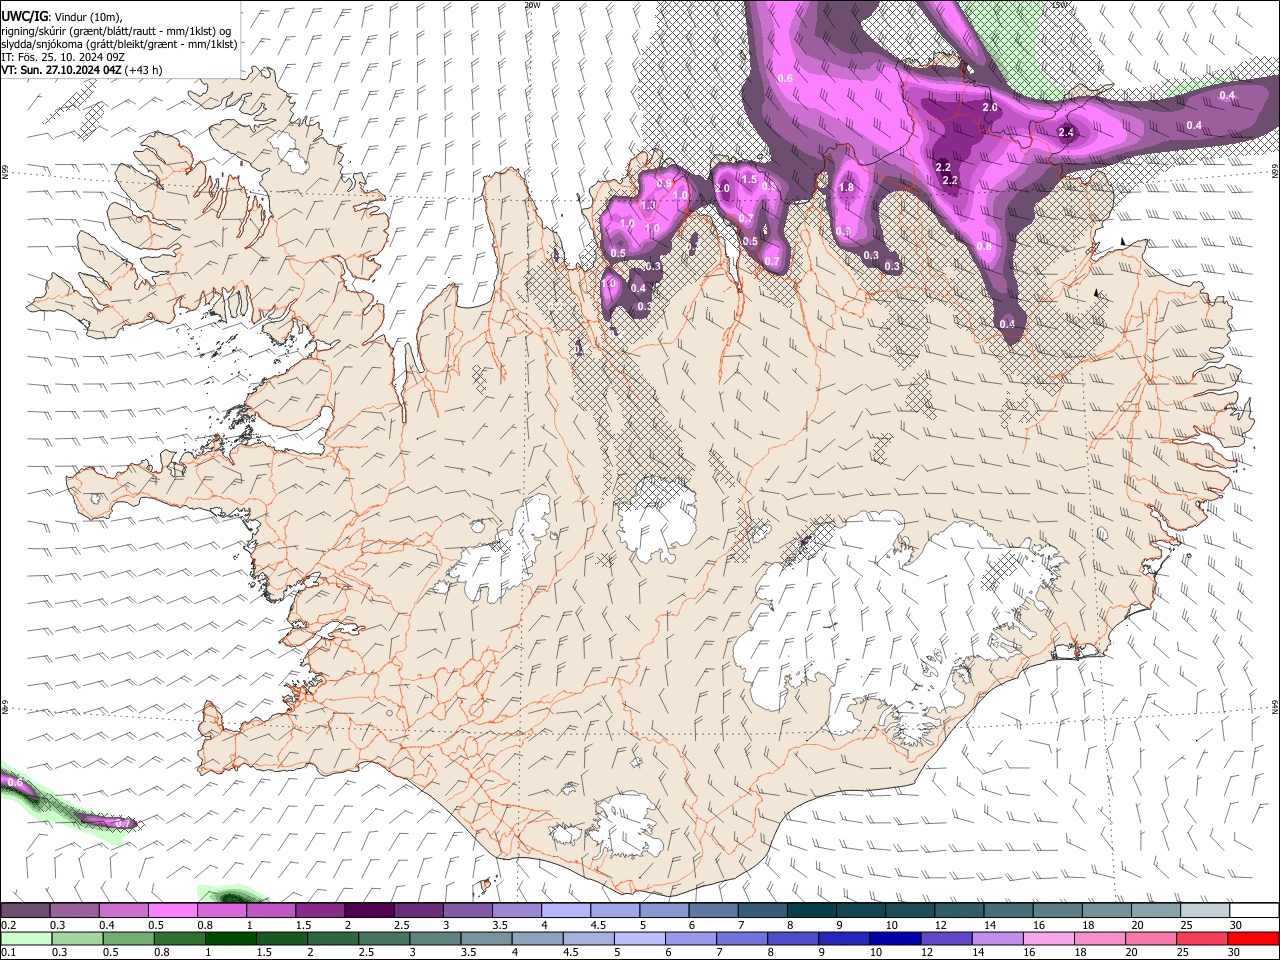Click the 0.1 label under the rain scale

point(8,953)
